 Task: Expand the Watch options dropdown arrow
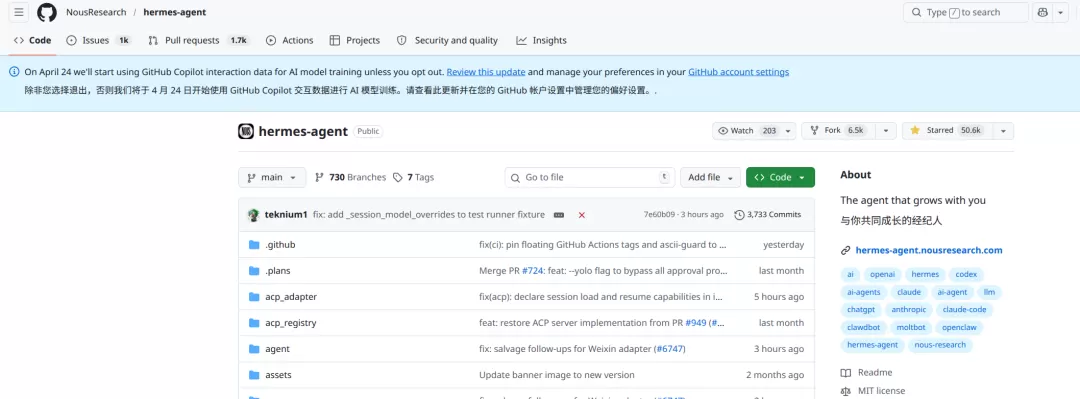click(788, 130)
